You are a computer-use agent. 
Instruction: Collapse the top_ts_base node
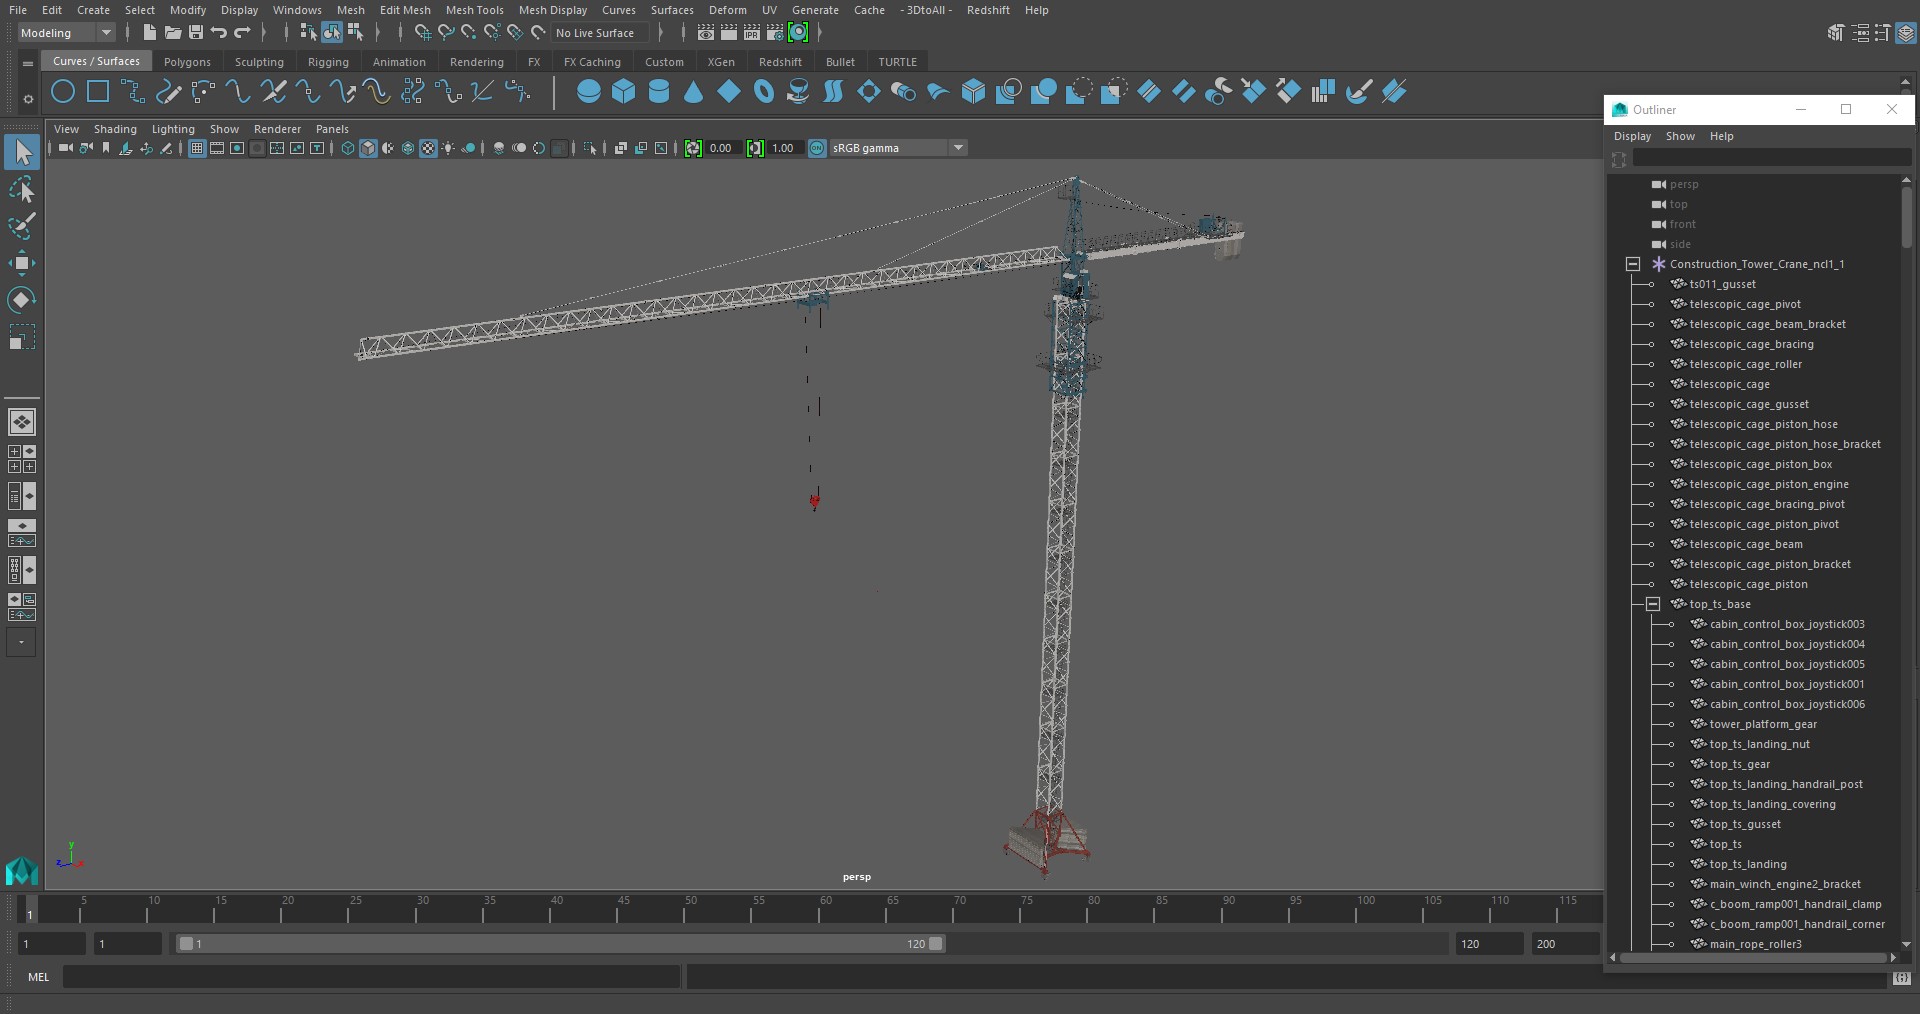coord(1653,604)
